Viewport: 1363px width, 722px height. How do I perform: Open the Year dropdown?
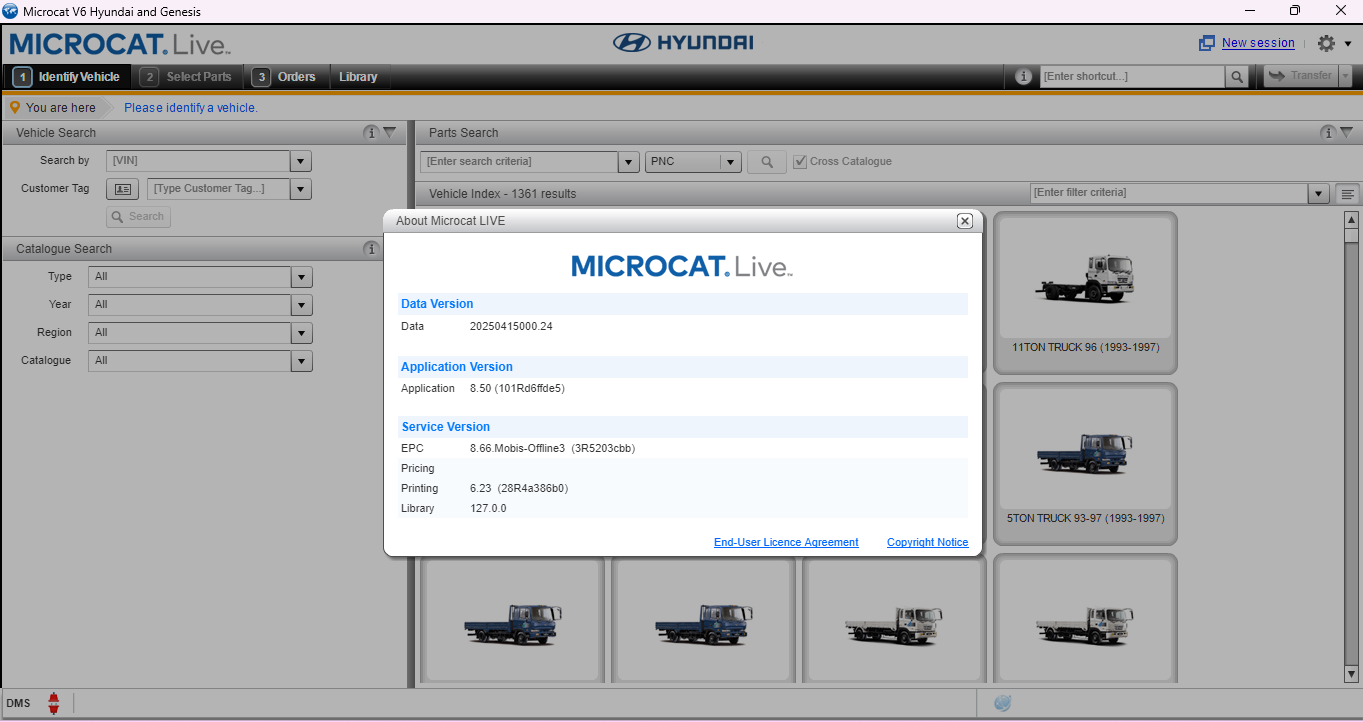[x=301, y=305]
